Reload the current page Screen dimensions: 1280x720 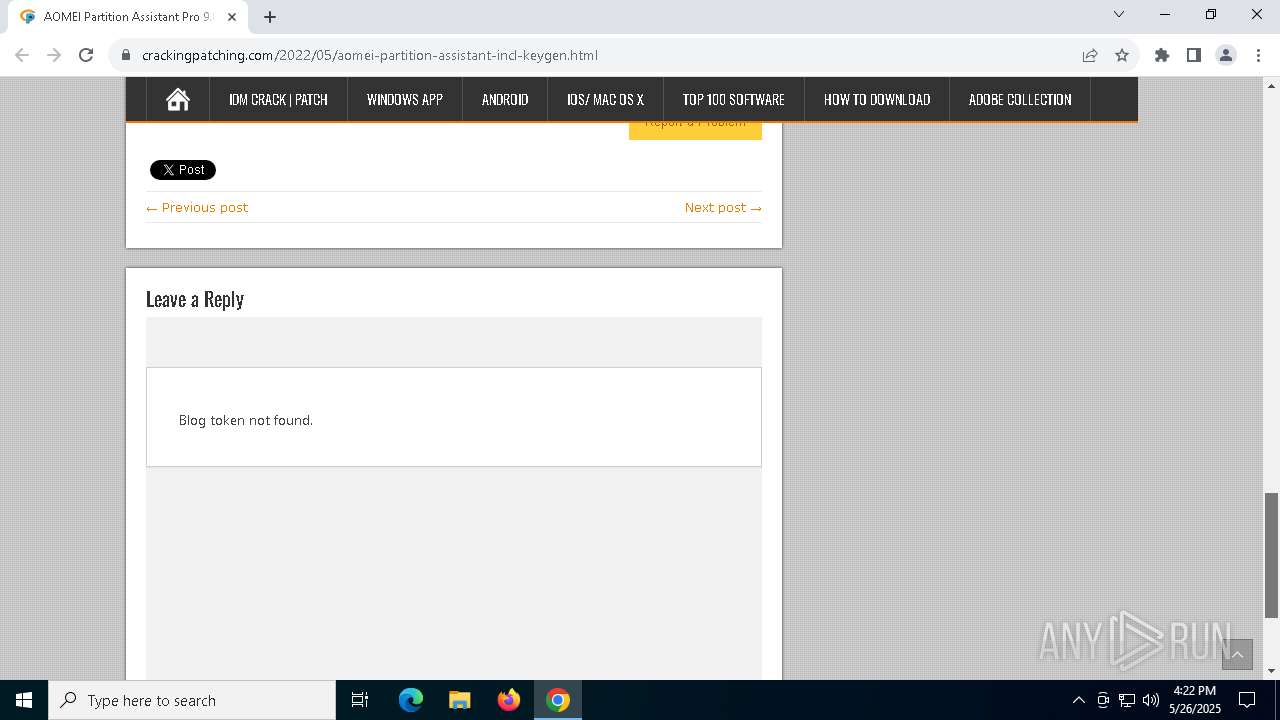pos(86,55)
